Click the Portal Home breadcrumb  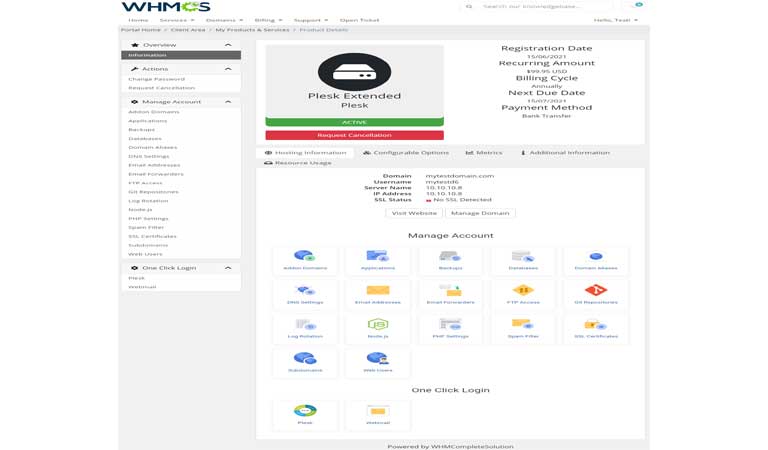[x=141, y=30]
